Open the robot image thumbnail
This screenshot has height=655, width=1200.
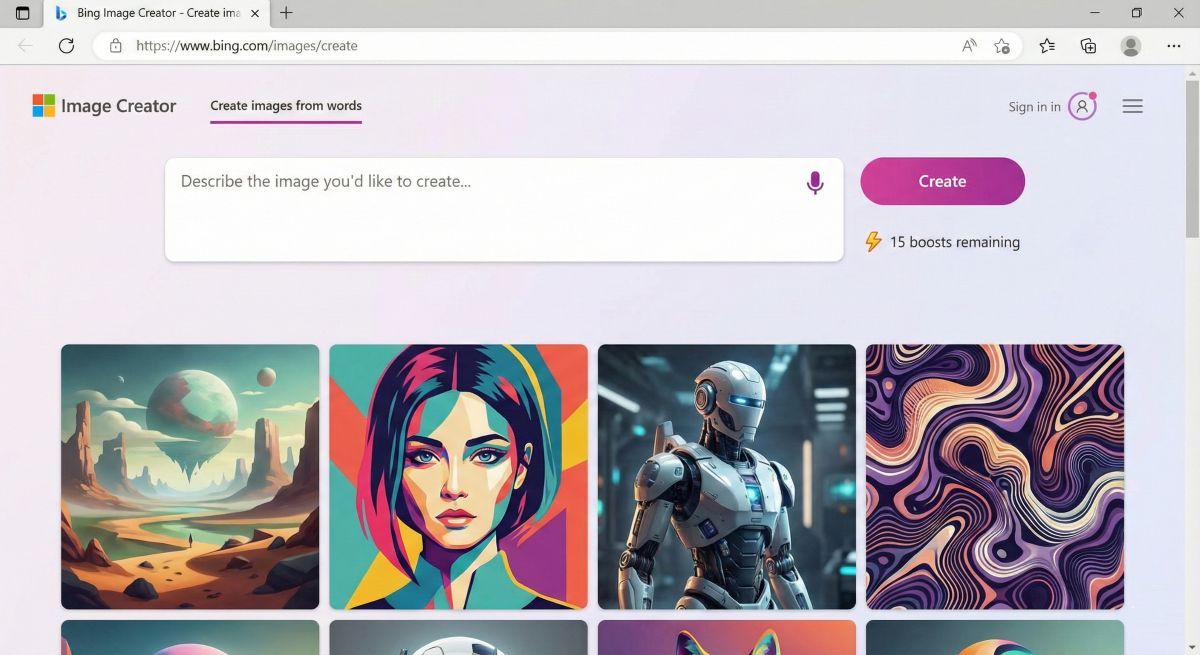pos(726,476)
